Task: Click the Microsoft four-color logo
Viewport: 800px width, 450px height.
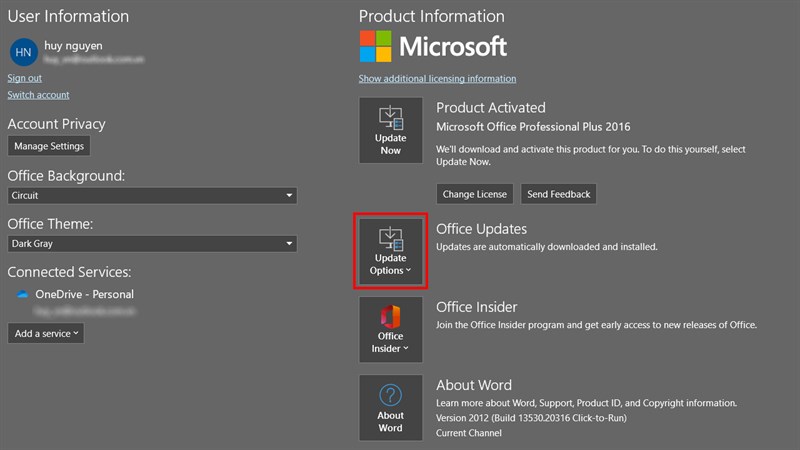Action: click(x=376, y=46)
